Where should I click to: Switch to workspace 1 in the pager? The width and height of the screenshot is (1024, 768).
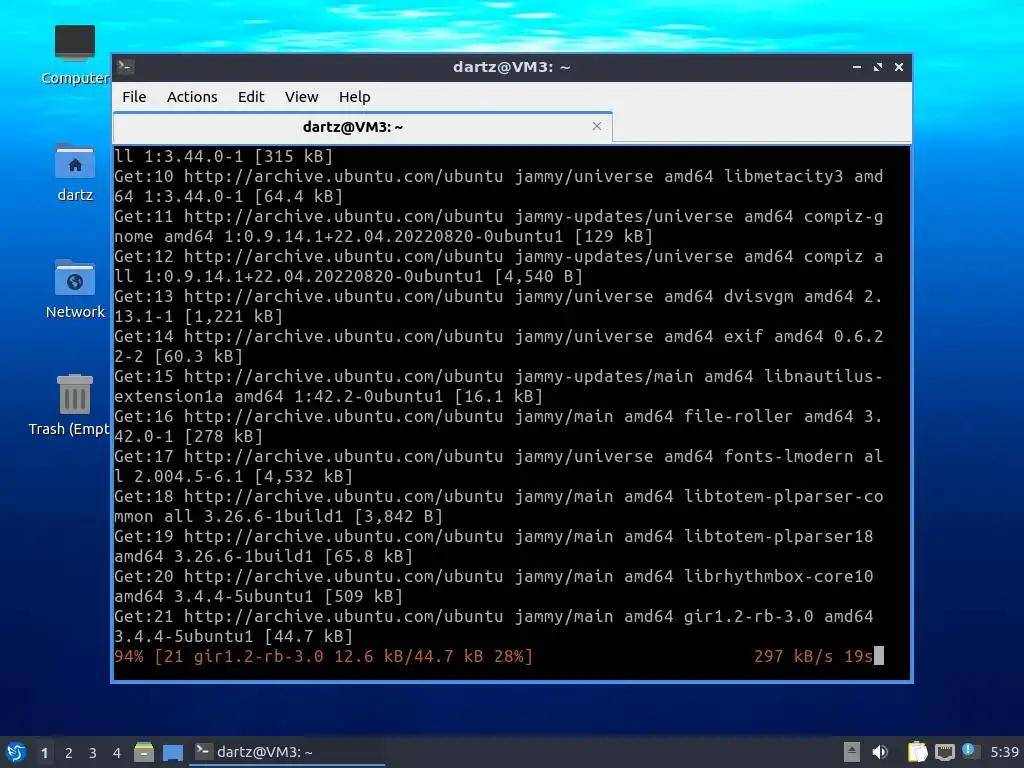pos(44,753)
